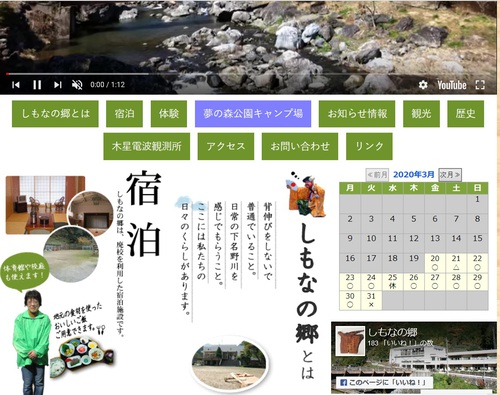Screen dimensions: 500x395
Task: Click the meal dishes photo
Action: (82, 358)
